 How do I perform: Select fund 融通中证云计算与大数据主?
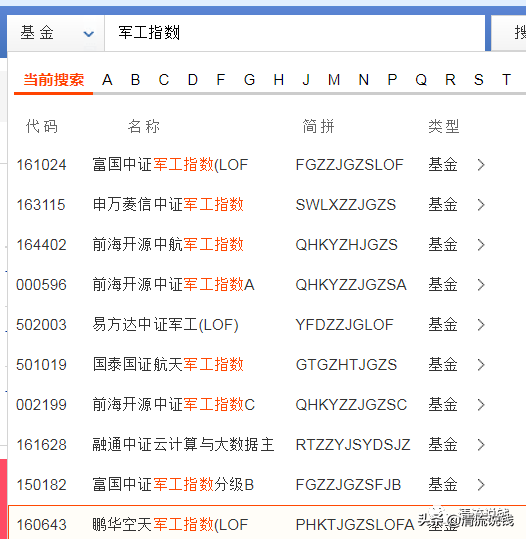(183, 445)
